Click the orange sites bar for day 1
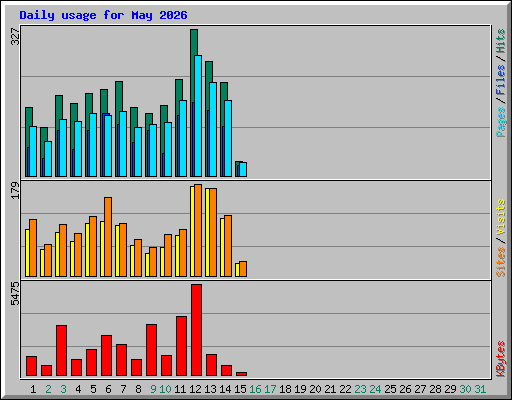512x400 pixels. (x=33, y=248)
